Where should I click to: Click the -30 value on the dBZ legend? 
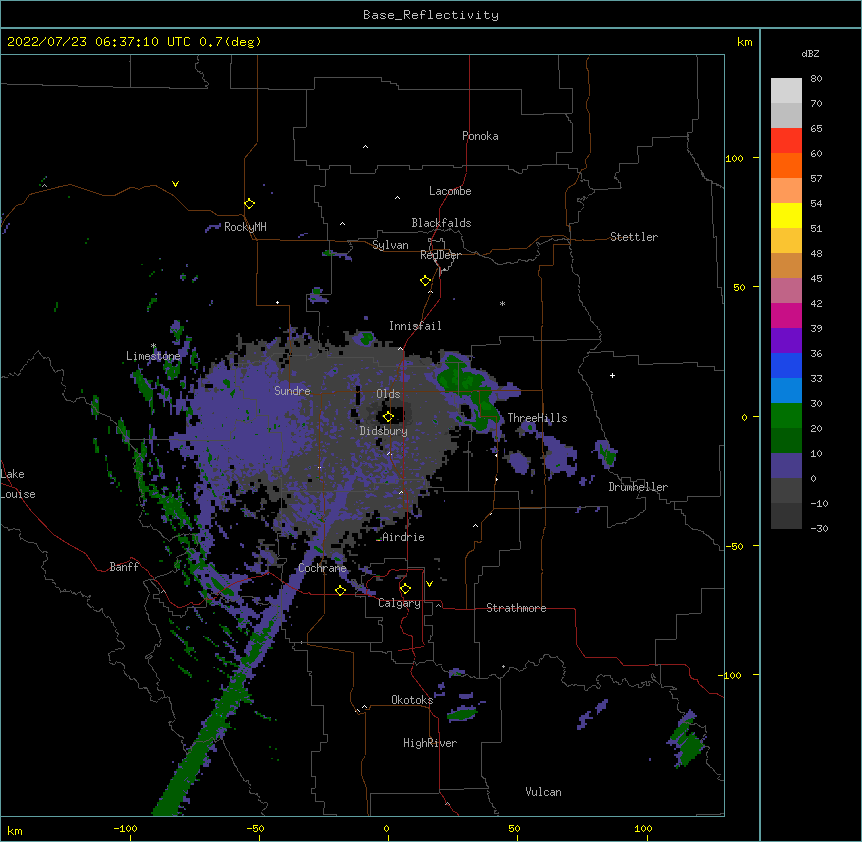pyautogui.click(x=819, y=528)
